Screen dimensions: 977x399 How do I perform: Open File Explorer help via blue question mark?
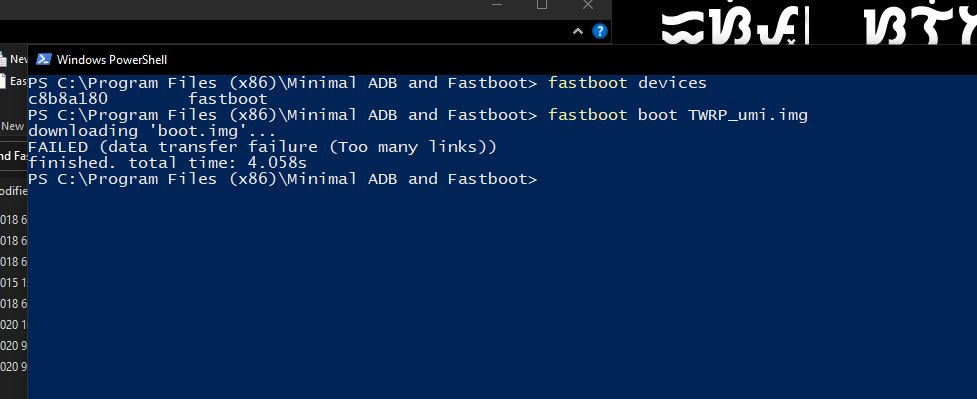tap(599, 31)
